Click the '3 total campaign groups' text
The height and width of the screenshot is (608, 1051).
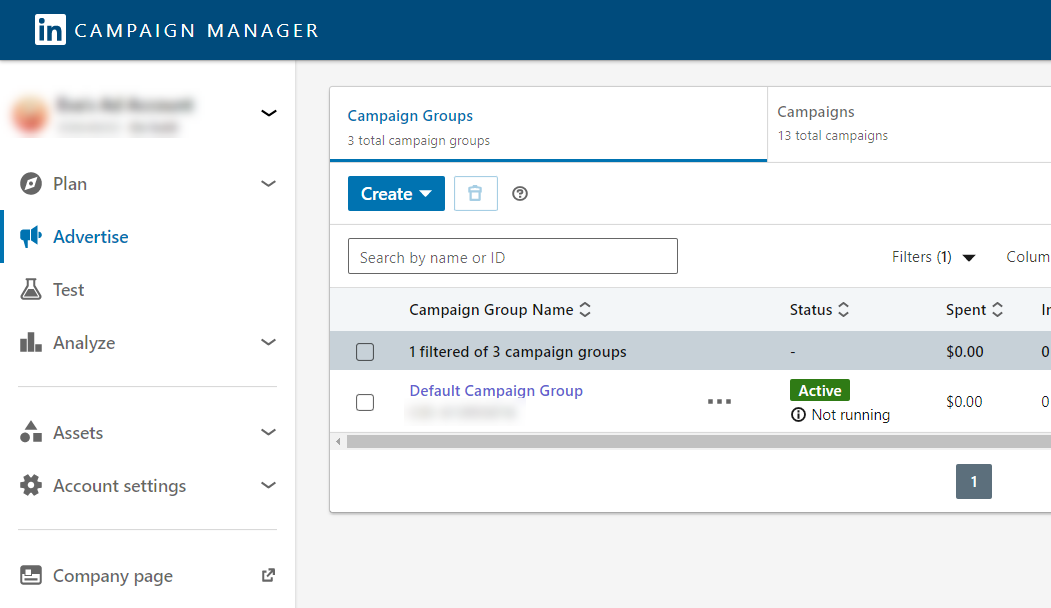tap(418, 141)
